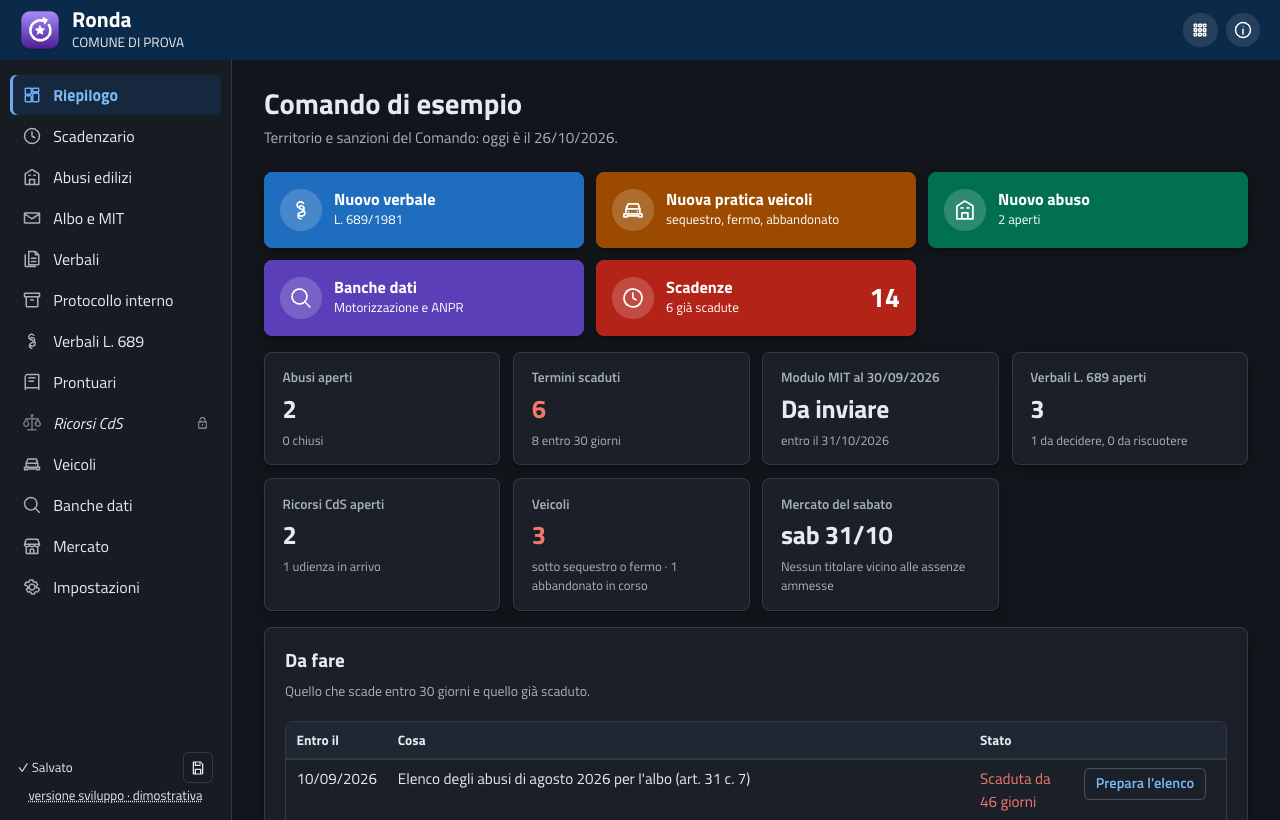Click the Mercato stall icon in sidebar

point(32,546)
